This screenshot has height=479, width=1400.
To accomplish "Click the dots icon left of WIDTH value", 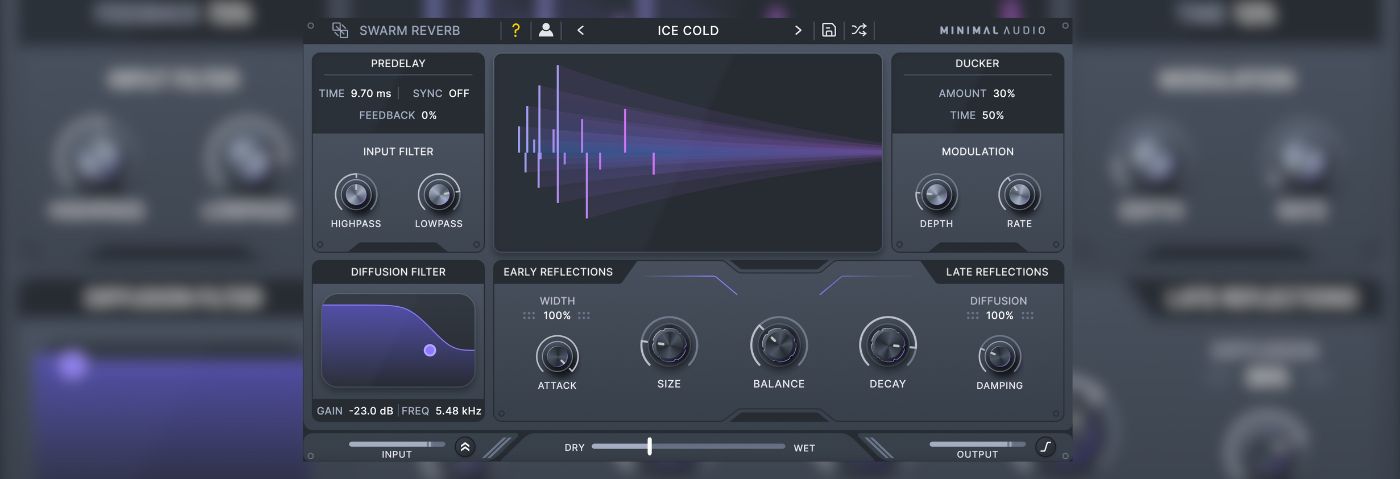I will coord(529,316).
